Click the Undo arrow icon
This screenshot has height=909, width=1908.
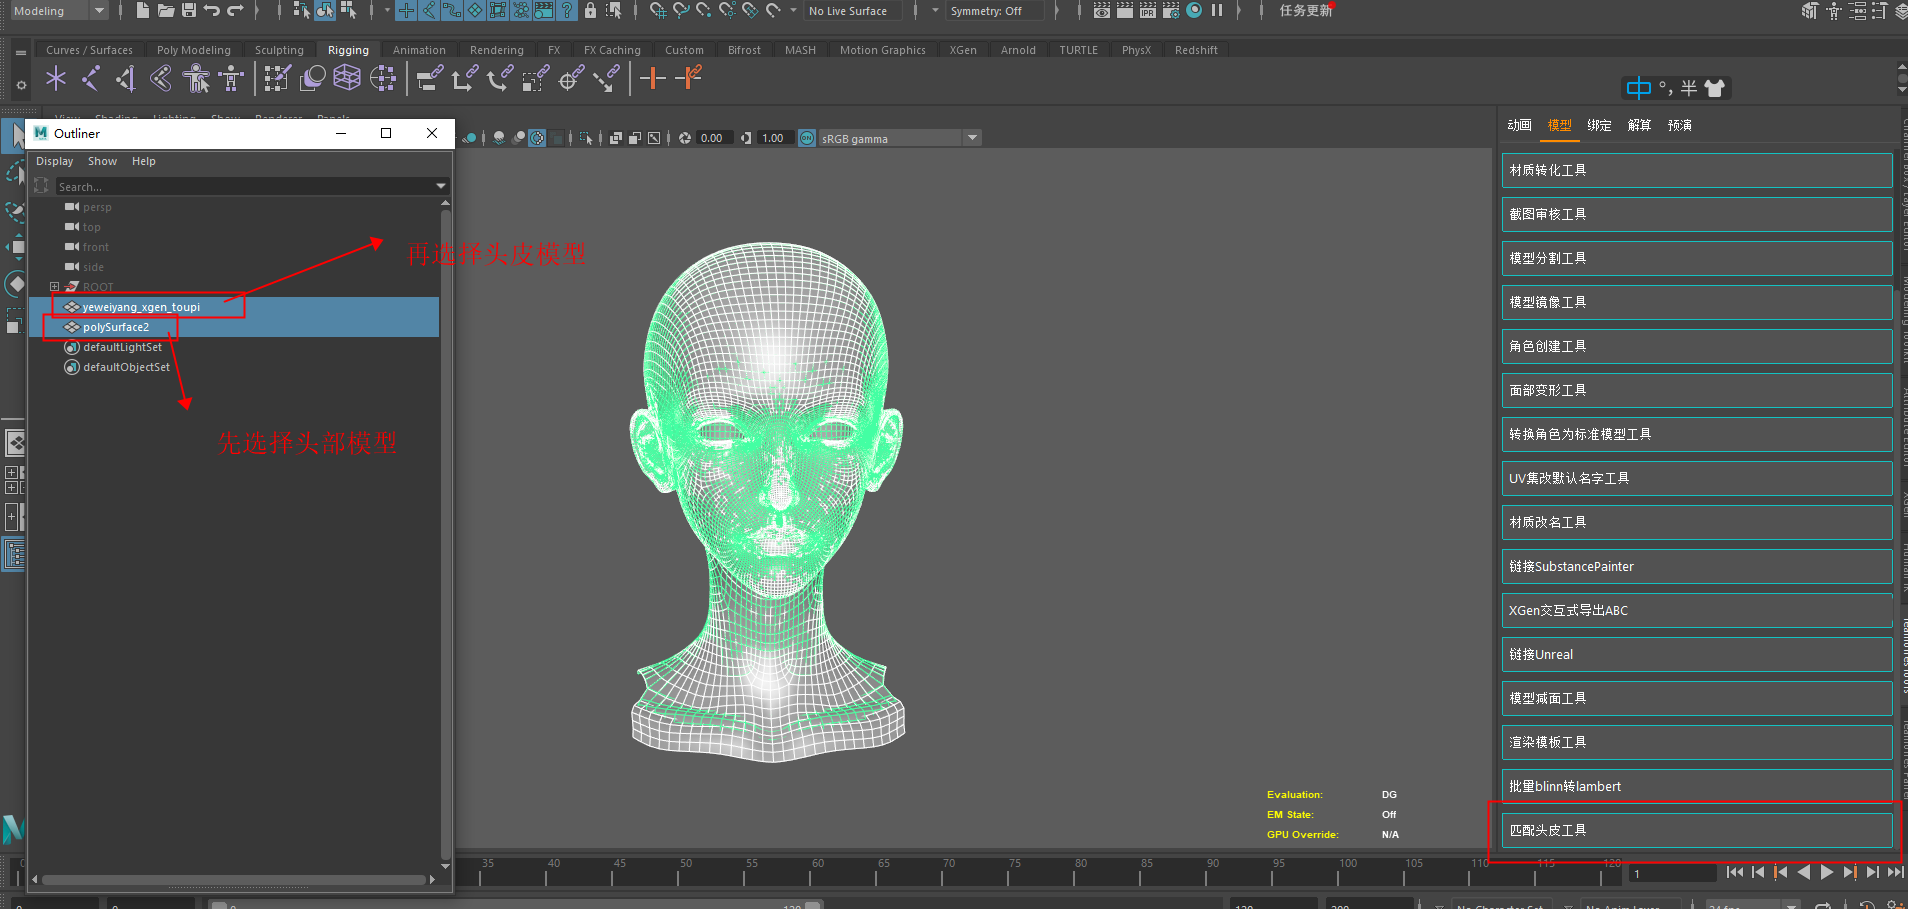tap(212, 11)
